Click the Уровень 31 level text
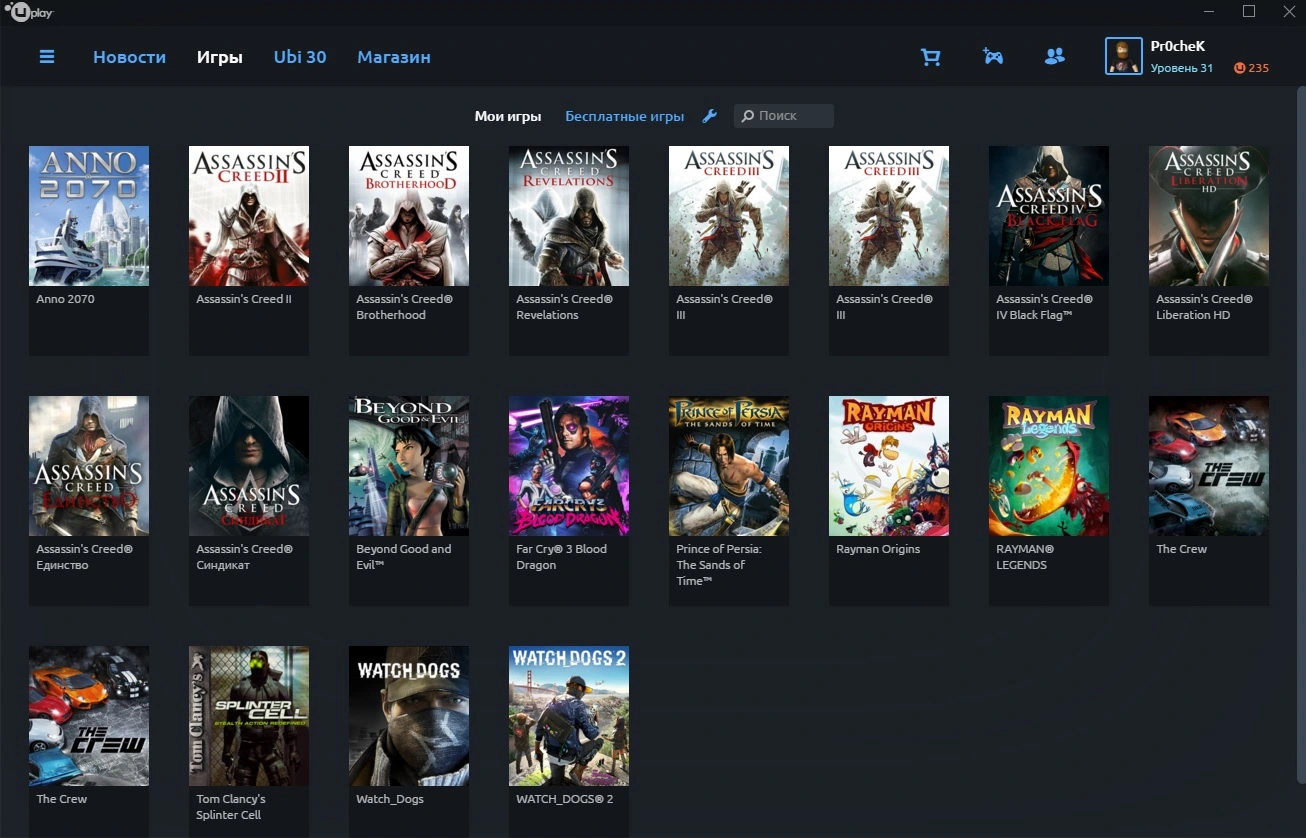The image size is (1306, 838). (1182, 68)
